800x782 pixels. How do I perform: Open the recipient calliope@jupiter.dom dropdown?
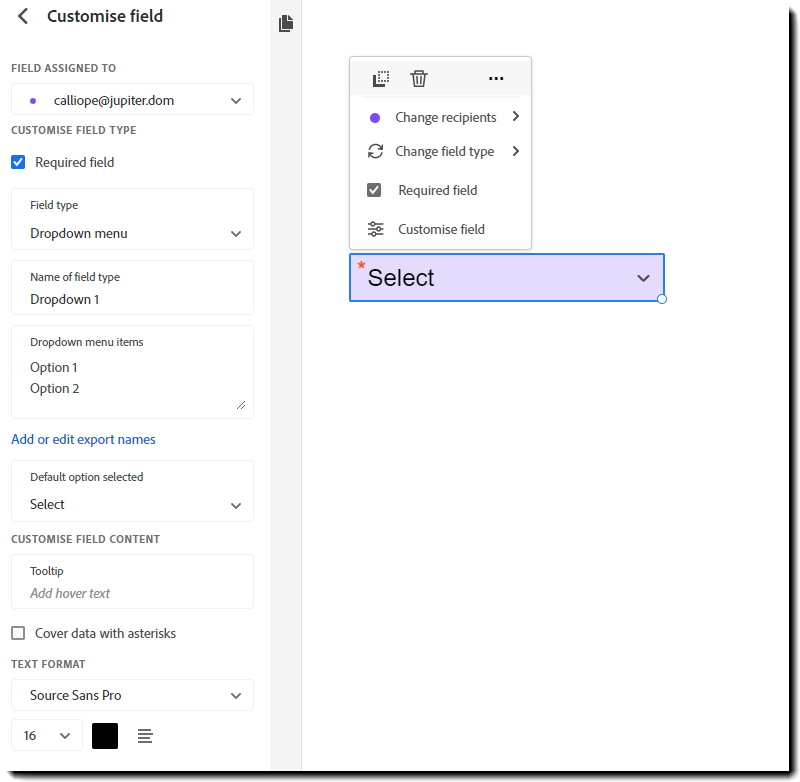tap(132, 100)
